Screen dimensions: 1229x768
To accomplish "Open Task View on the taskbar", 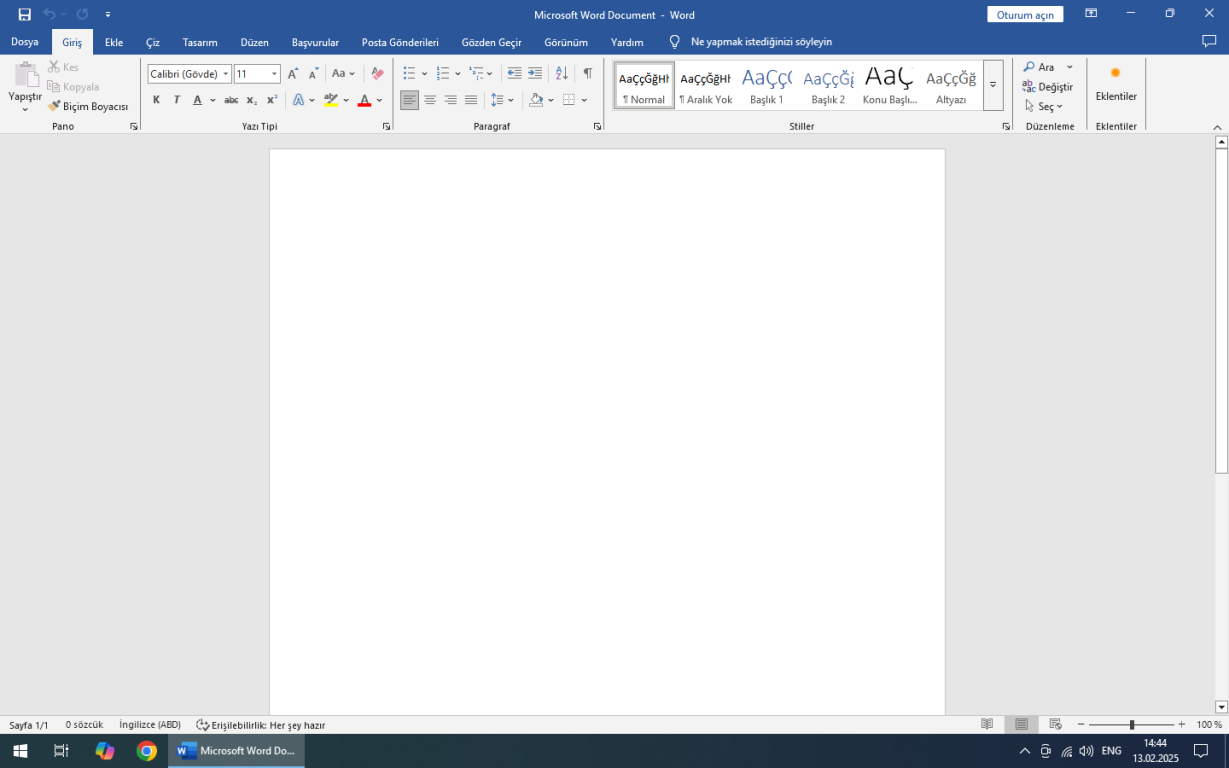I will [x=61, y=751].
